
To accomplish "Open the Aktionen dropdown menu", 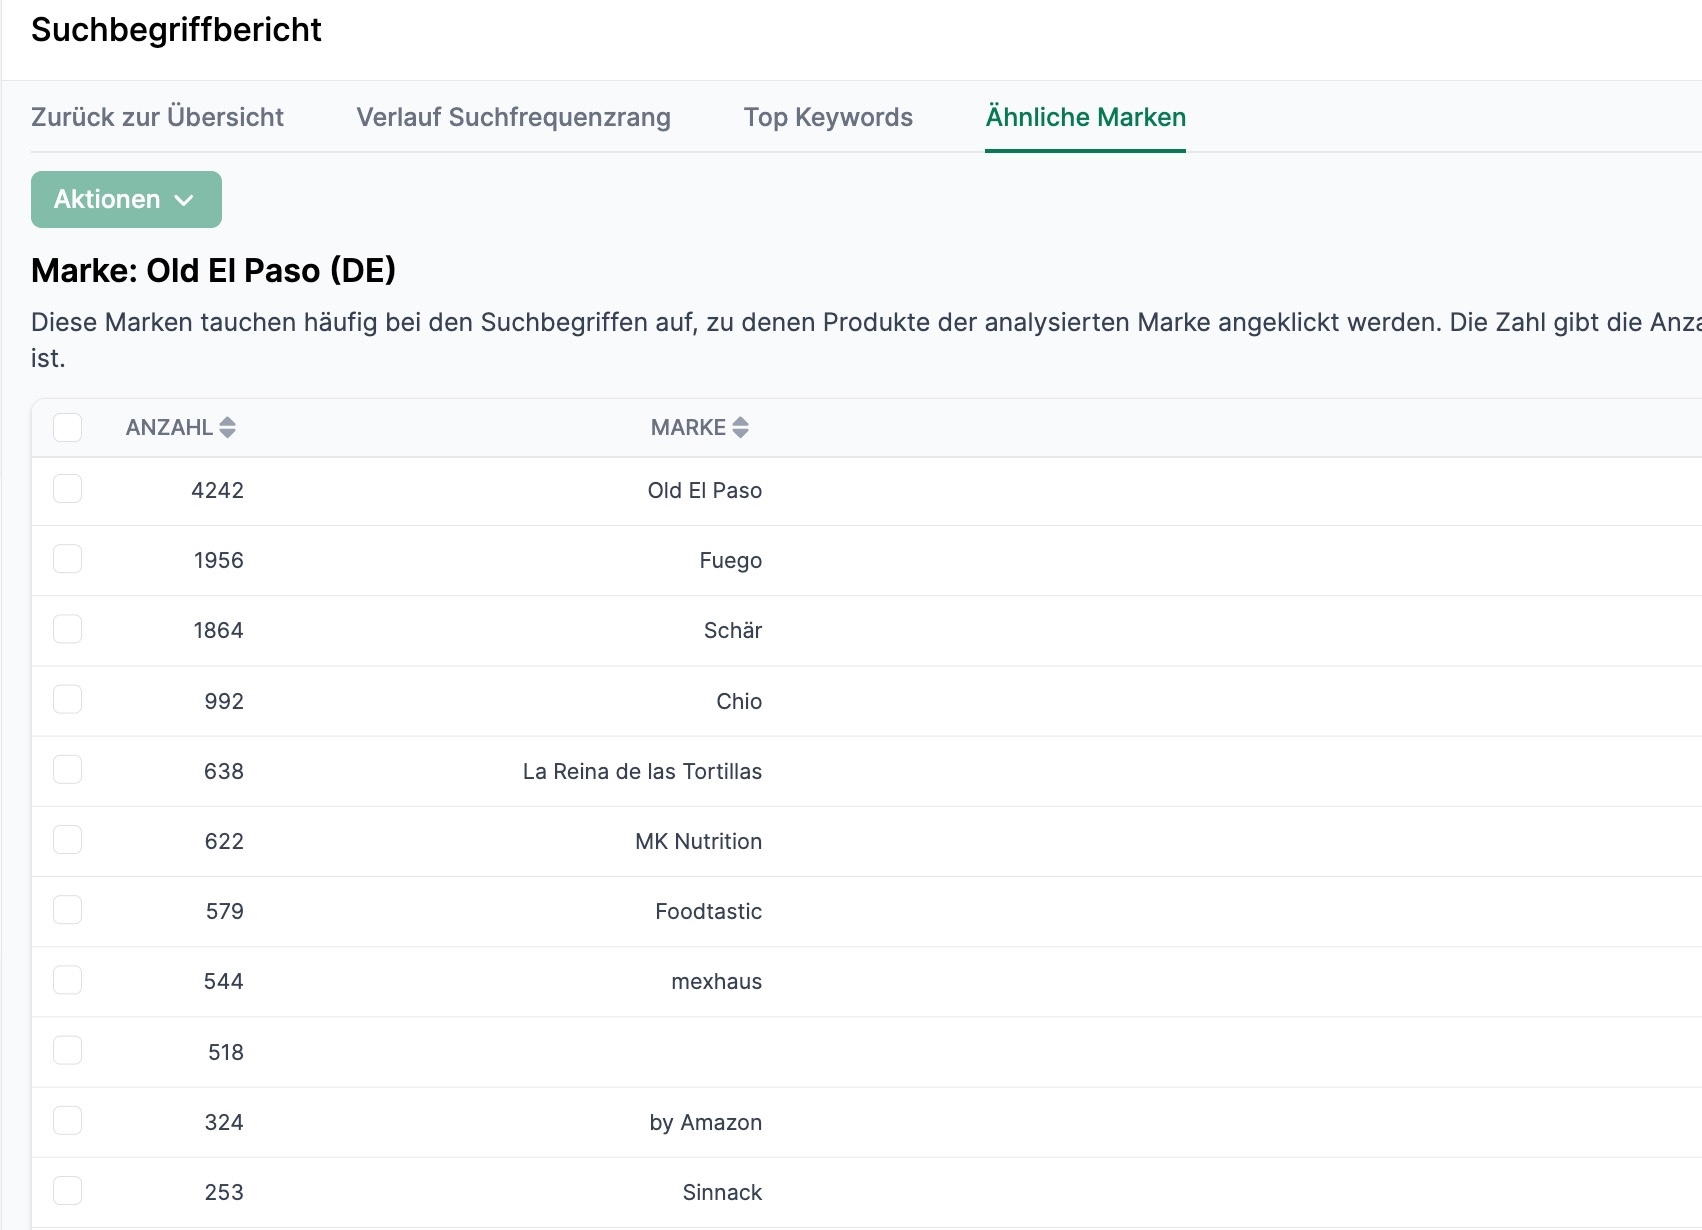I will click(126, 200).
